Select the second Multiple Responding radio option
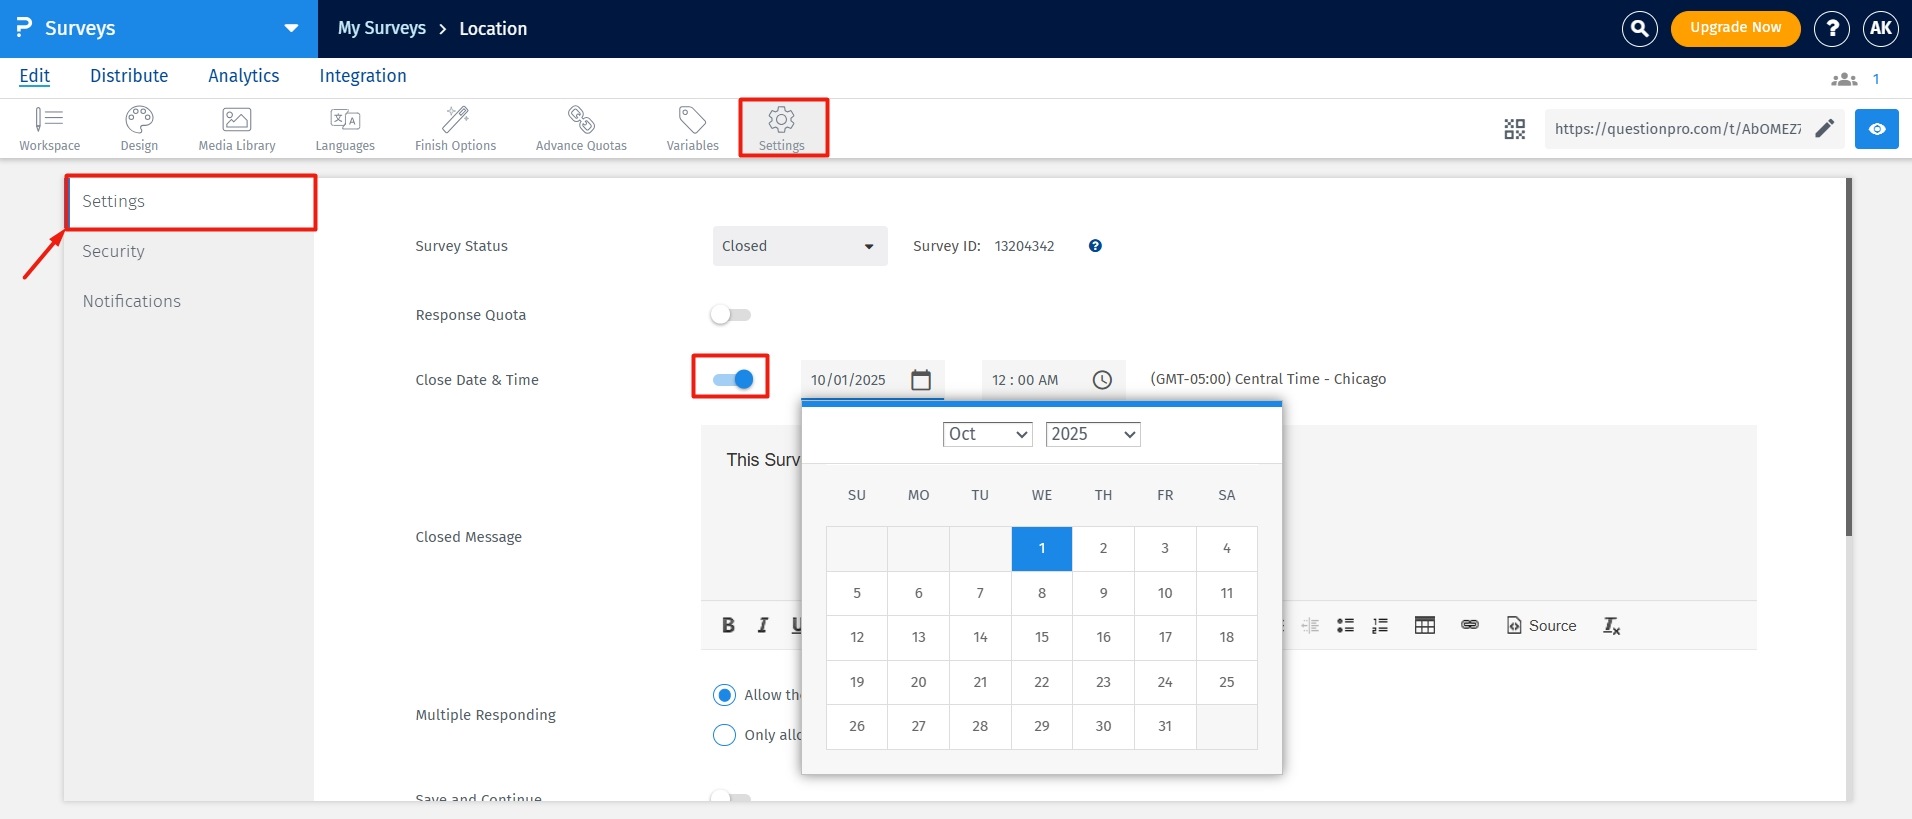This screenshot has height=819, width=1912. 724,735
